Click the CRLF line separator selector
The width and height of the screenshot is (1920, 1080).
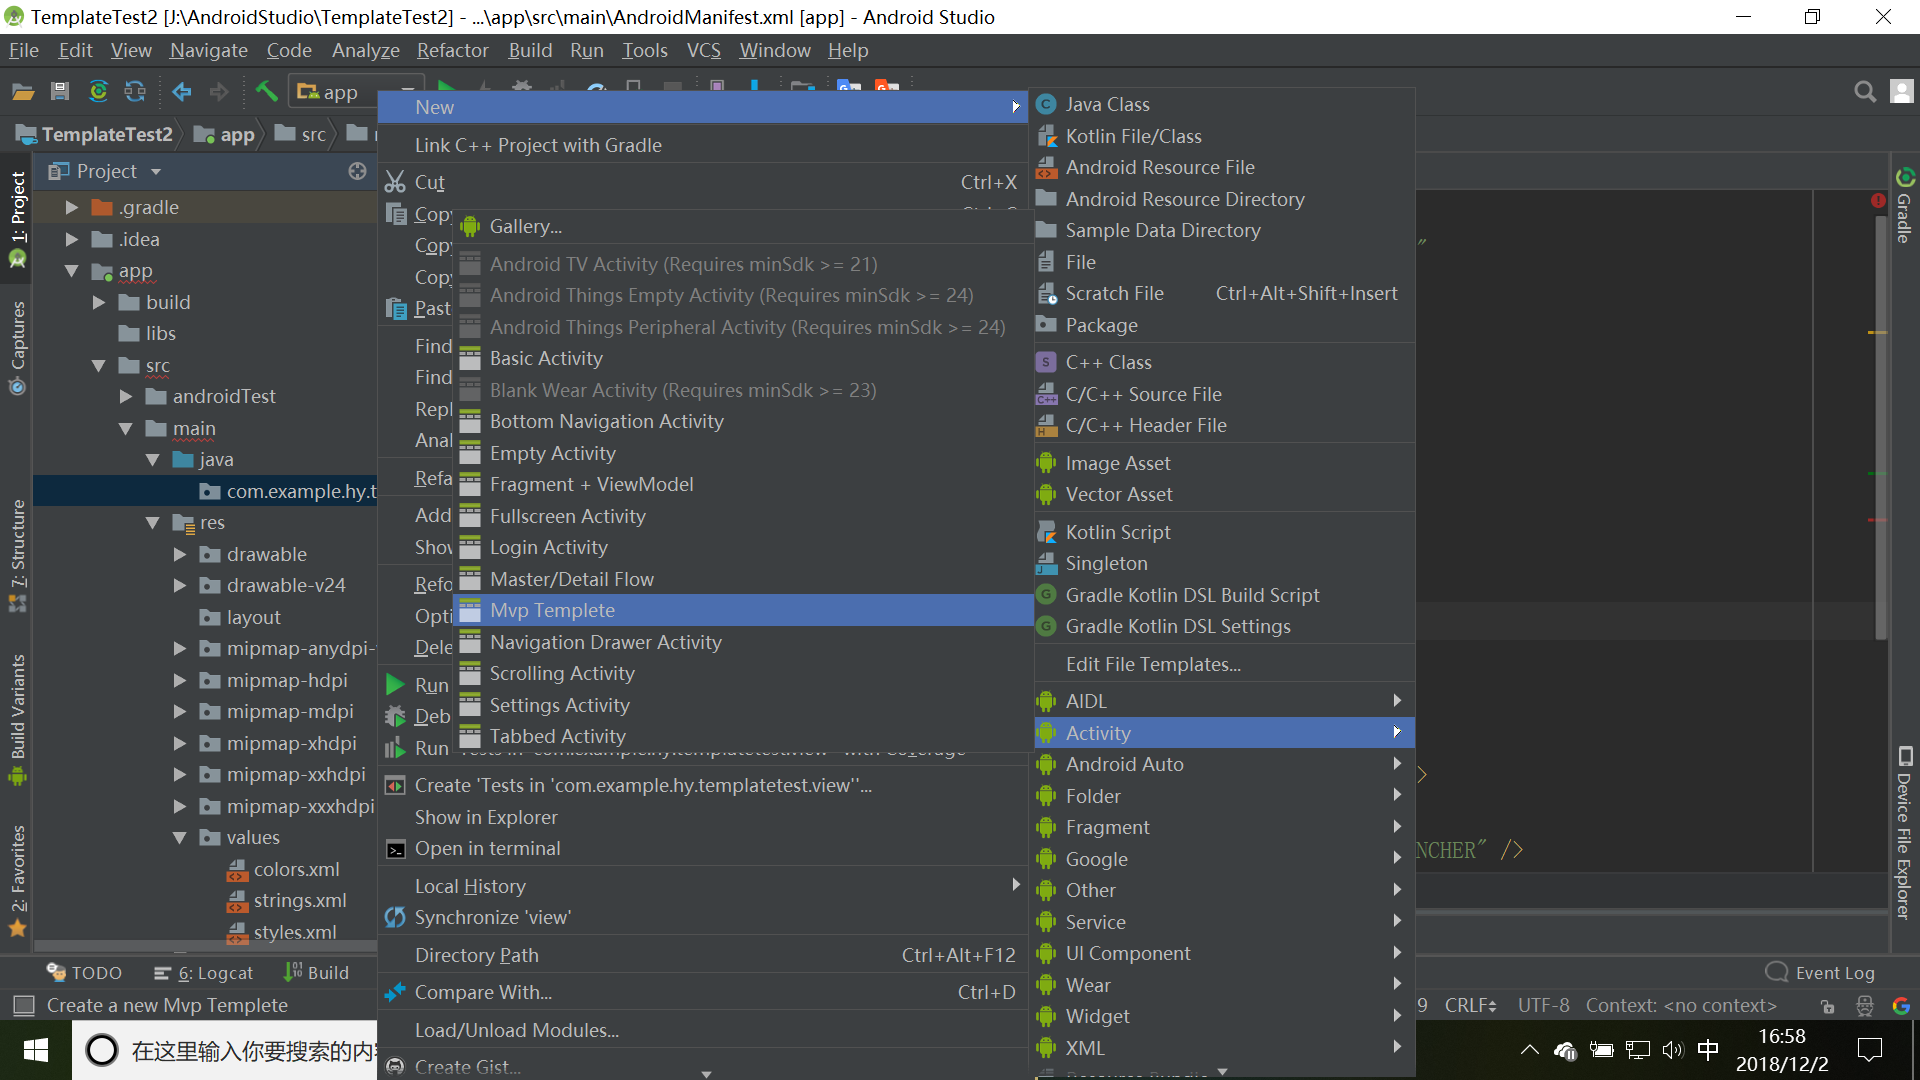pos(1470,1005)
